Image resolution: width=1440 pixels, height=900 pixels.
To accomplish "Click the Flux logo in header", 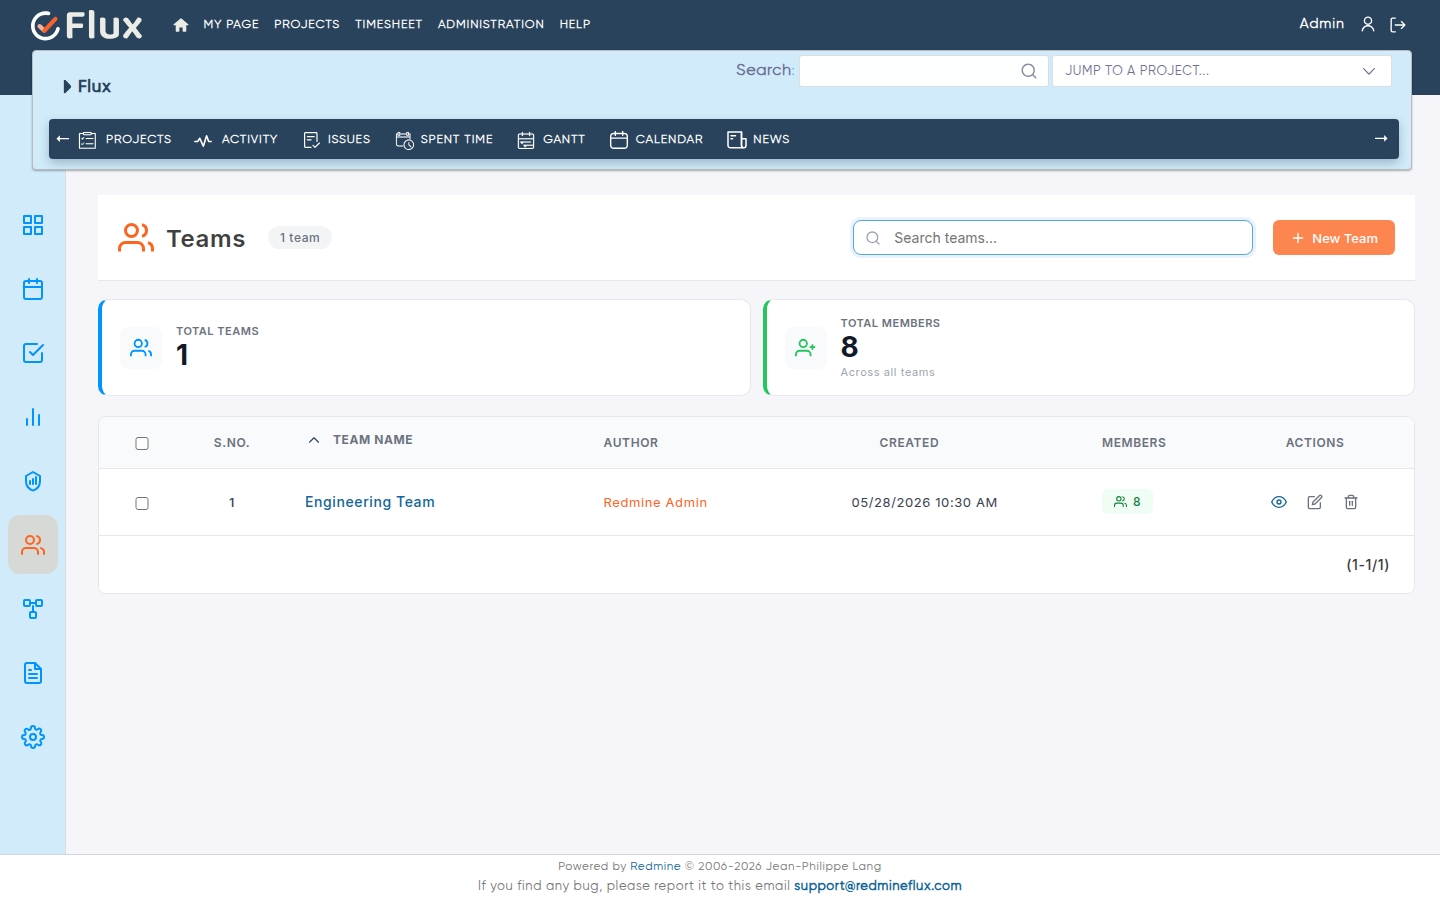I will click(87, 25).
